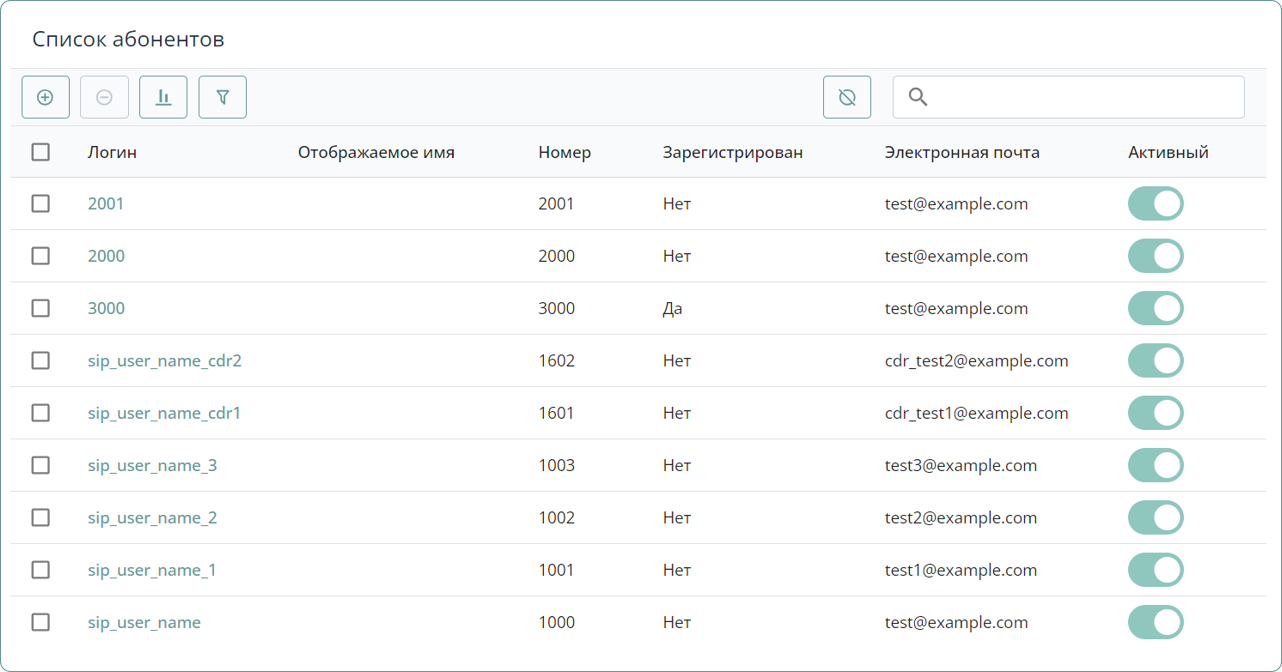Open subscriber 2001 via its login link
The height and width of the screenshot is (672, 1282).
pos(106,203)
